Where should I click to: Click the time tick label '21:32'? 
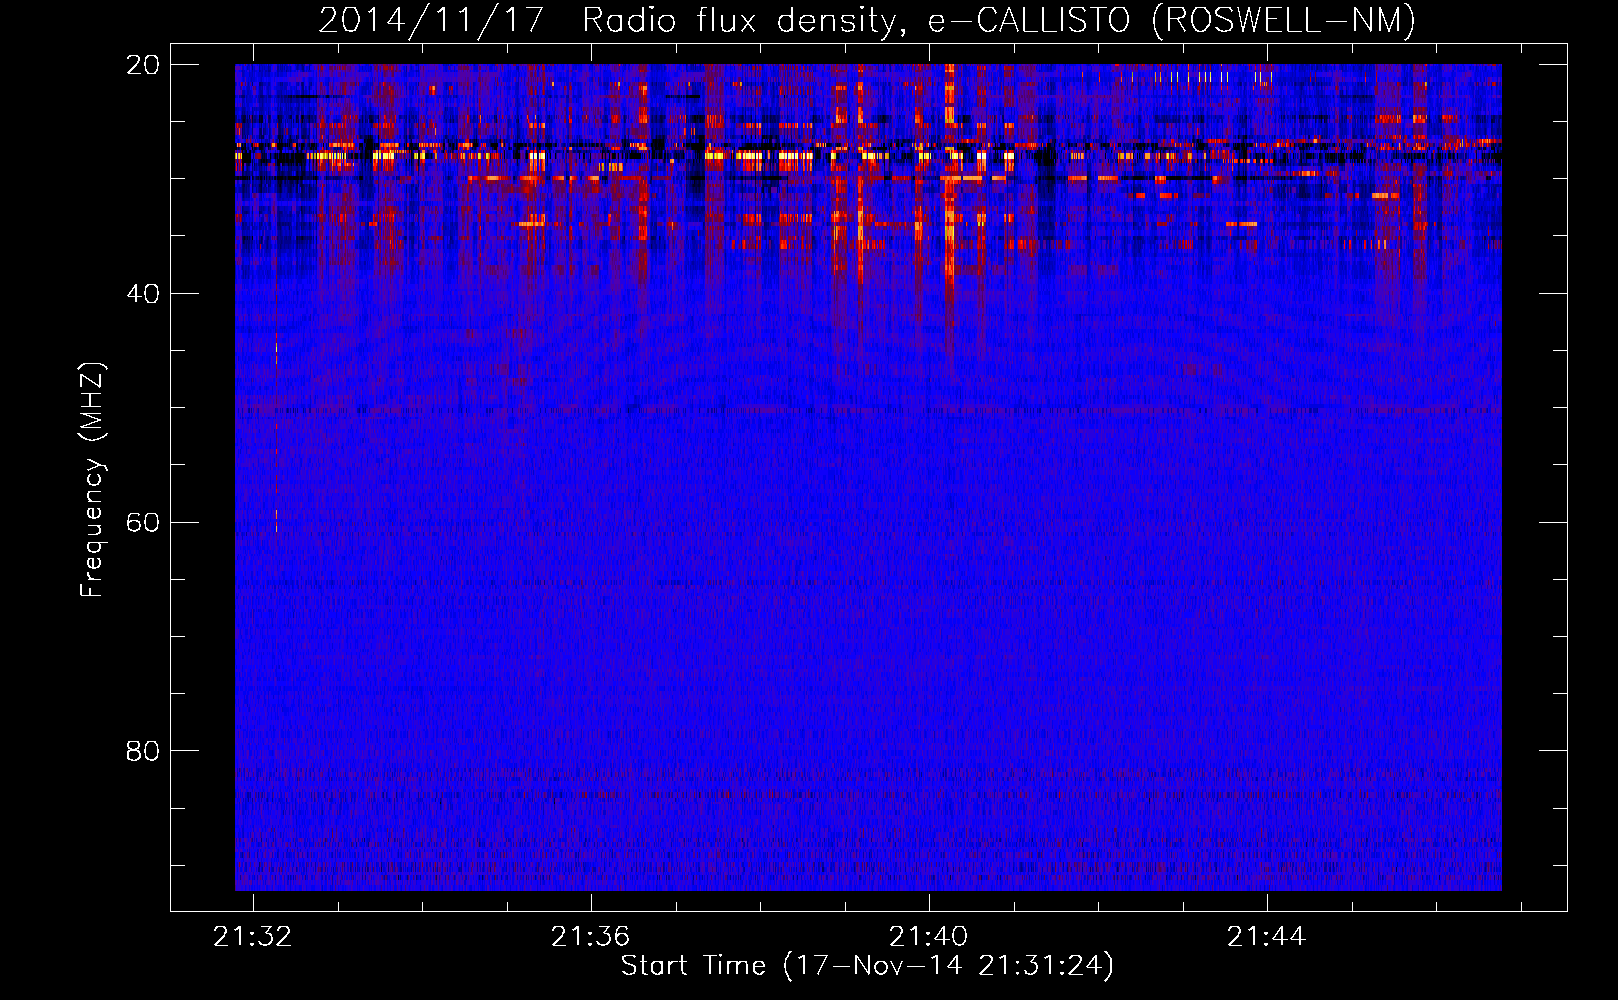click(253, 936)
